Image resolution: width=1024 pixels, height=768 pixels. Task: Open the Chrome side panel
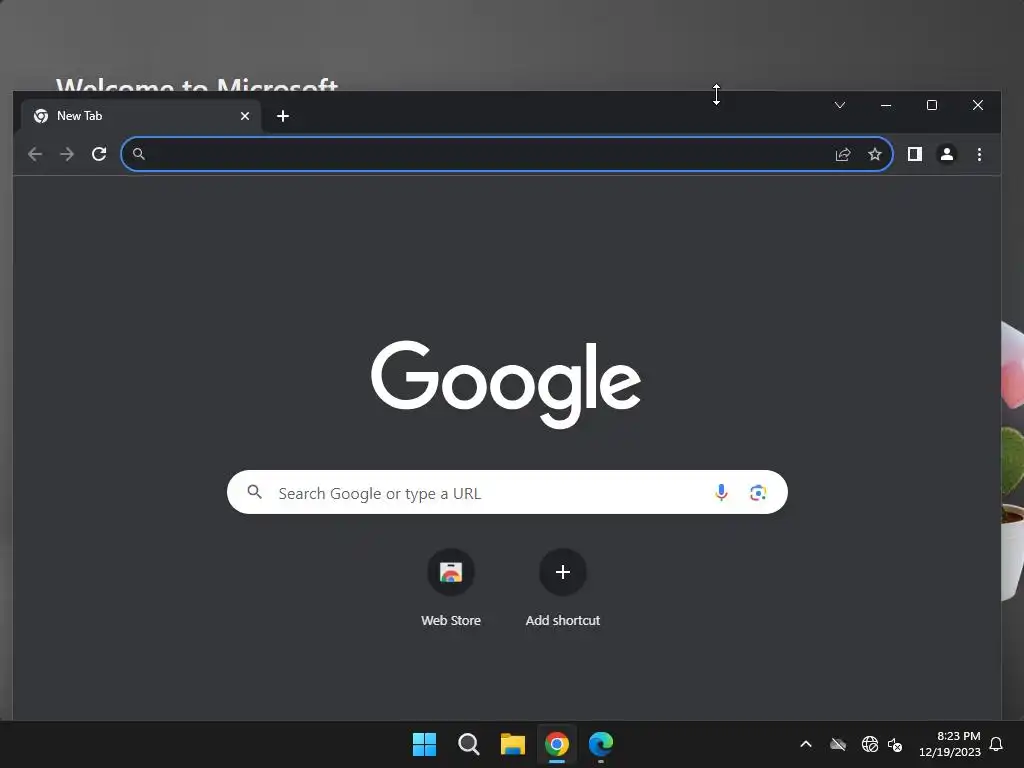coord(914,154)
